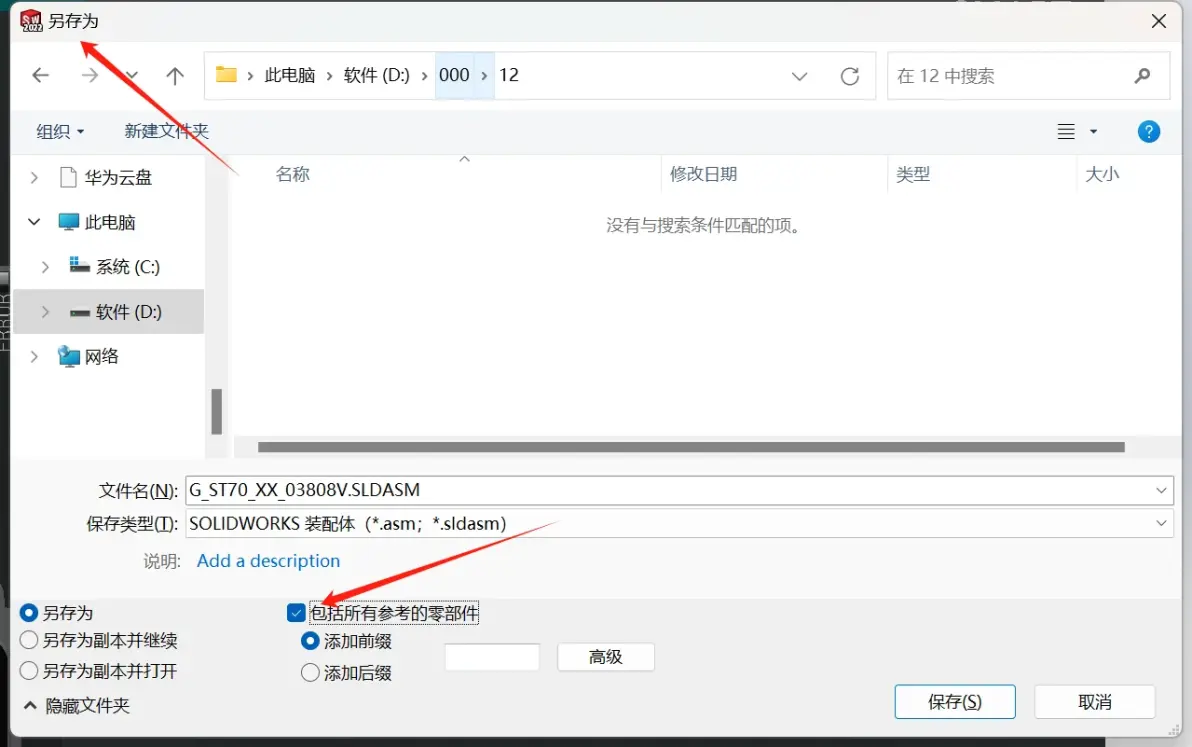The image size is (1192, 747).
Task: Select folder 12 in the address path
Action: coord(509,75)
